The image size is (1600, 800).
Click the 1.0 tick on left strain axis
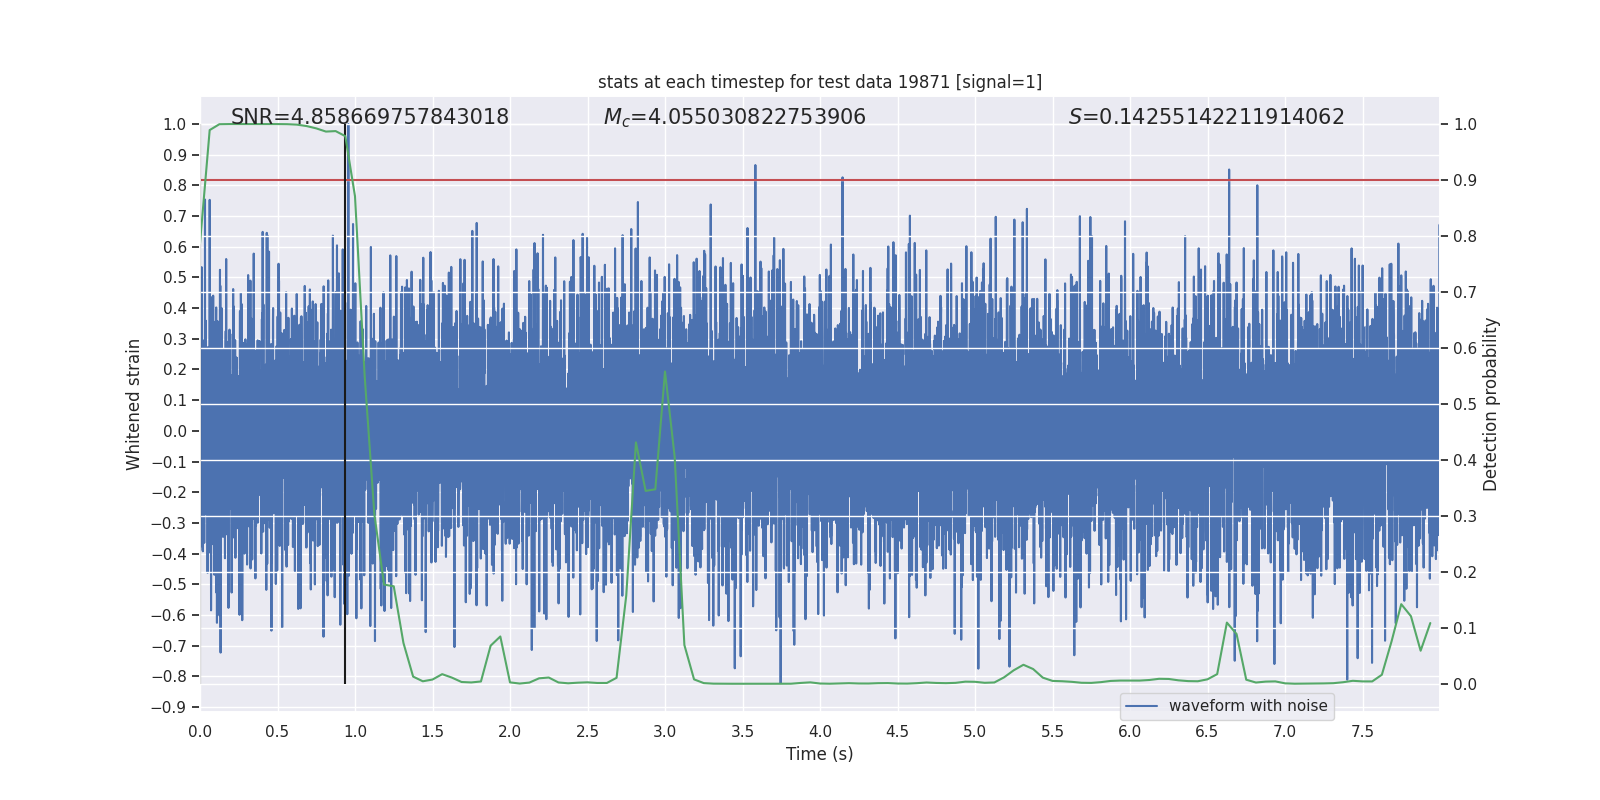pyautogui.click(x=174, y=125)
